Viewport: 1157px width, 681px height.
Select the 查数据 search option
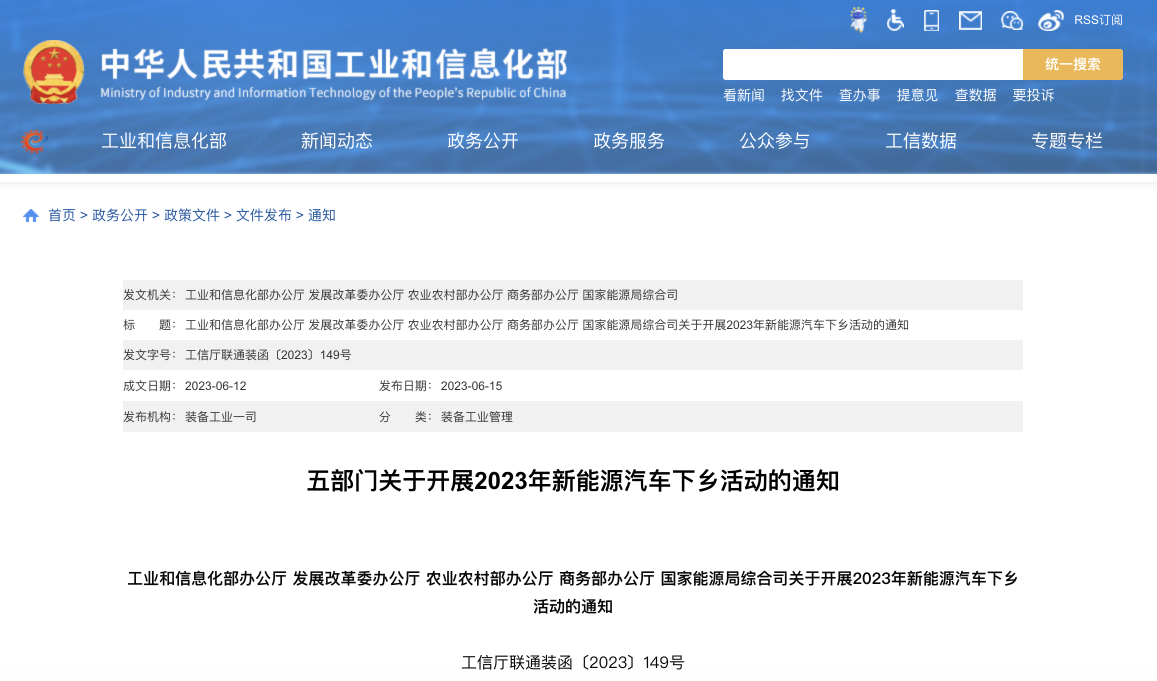click(975, 95)
